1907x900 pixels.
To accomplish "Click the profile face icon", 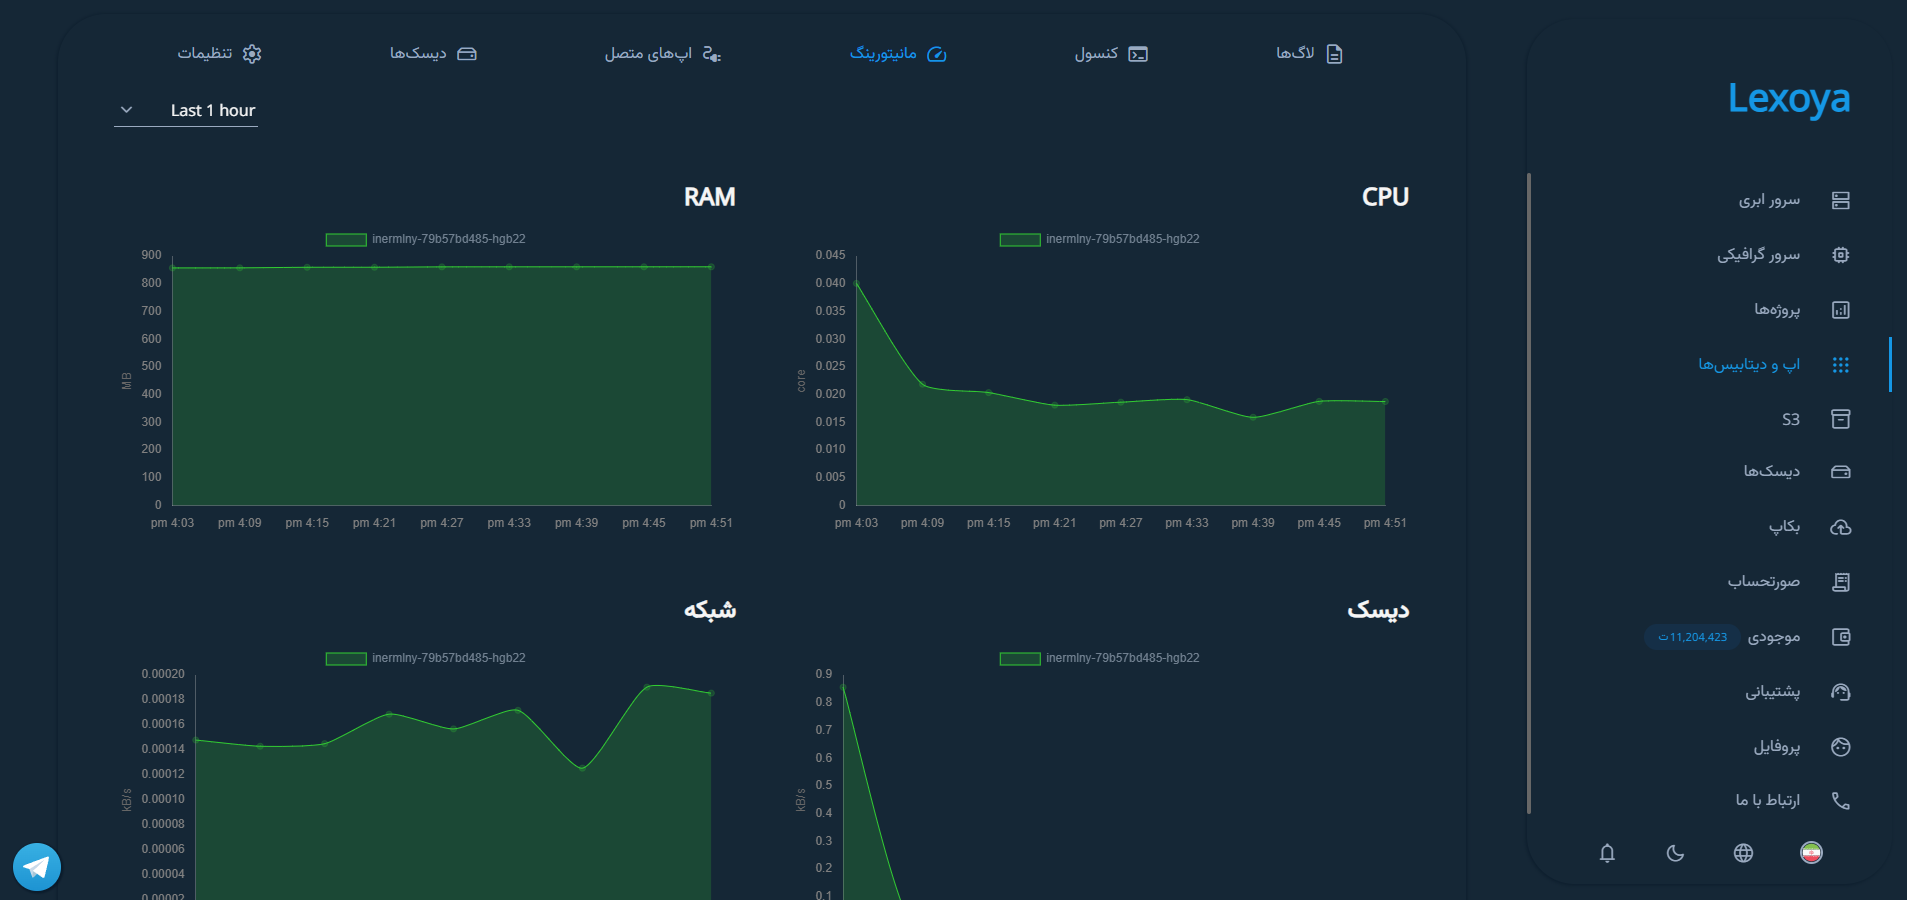I will coord(1840,747).
